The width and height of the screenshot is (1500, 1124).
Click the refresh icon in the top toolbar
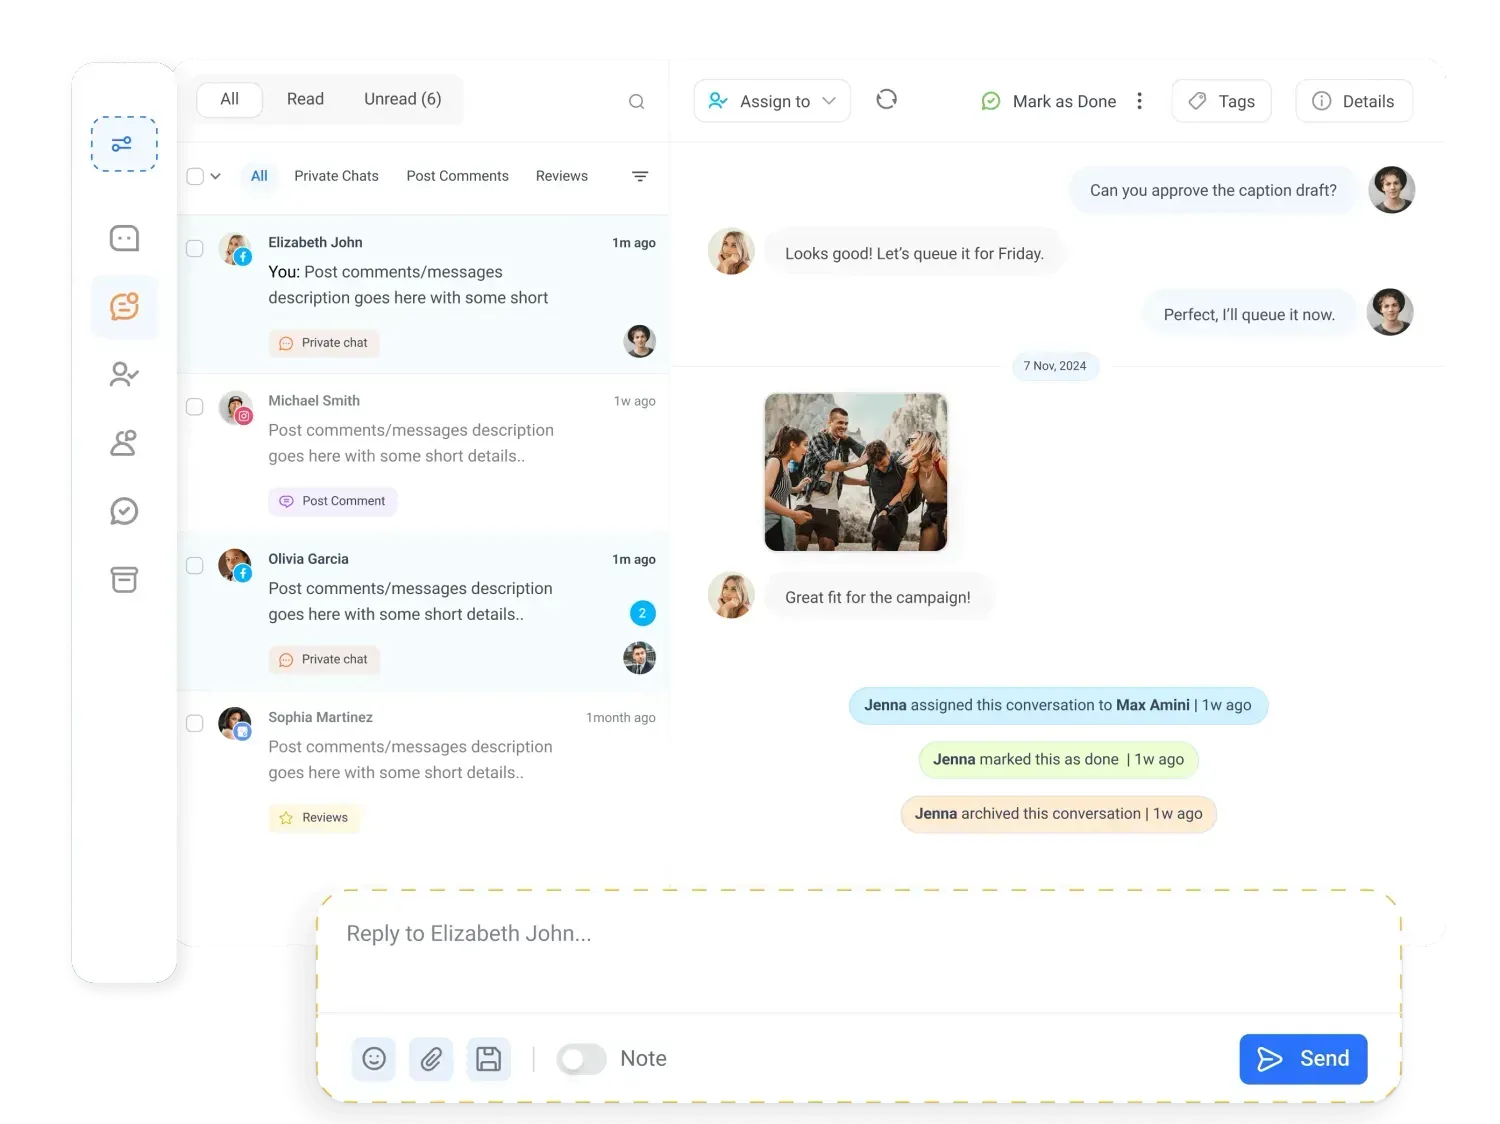tap(886, 100)
